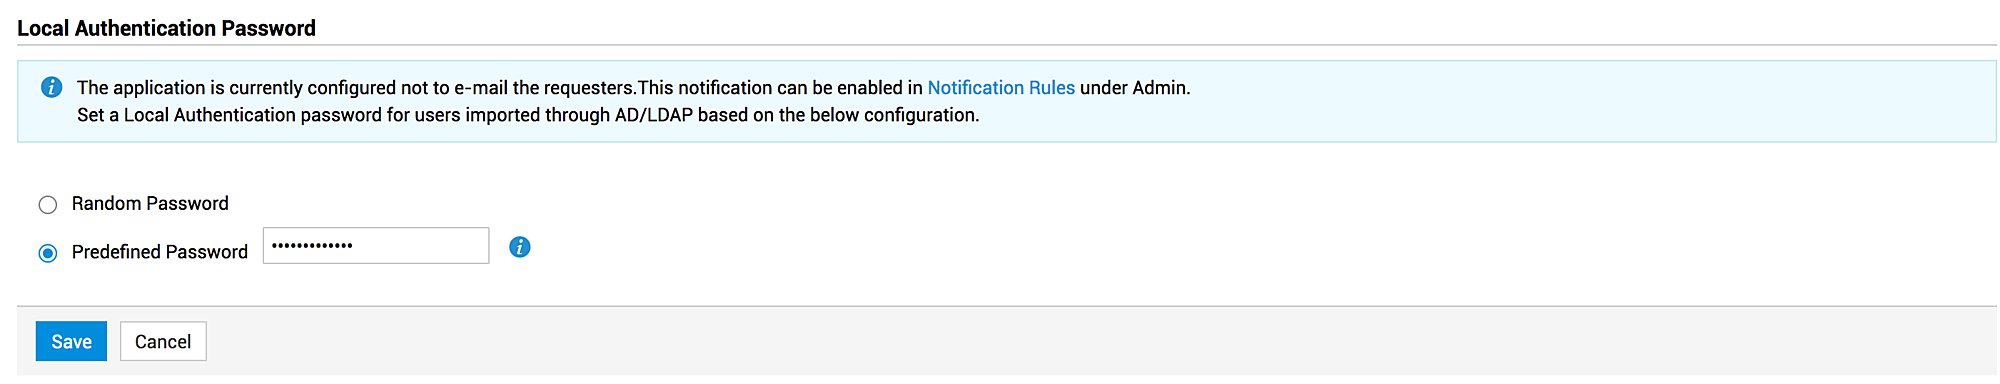Click the horizontal divider under the heading
2000x384 pixels.
pos(1006,45)
